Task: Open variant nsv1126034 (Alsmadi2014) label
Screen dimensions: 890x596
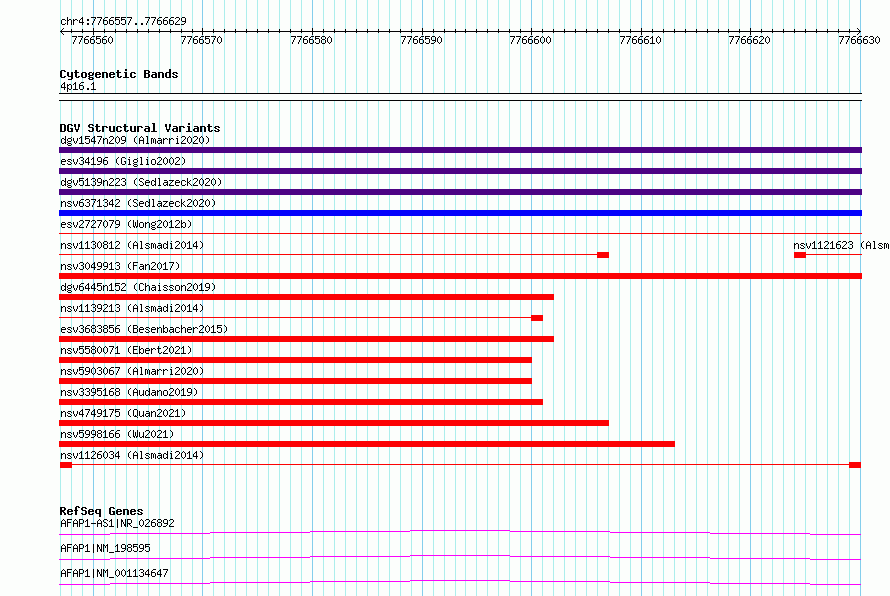Action: 132,455
